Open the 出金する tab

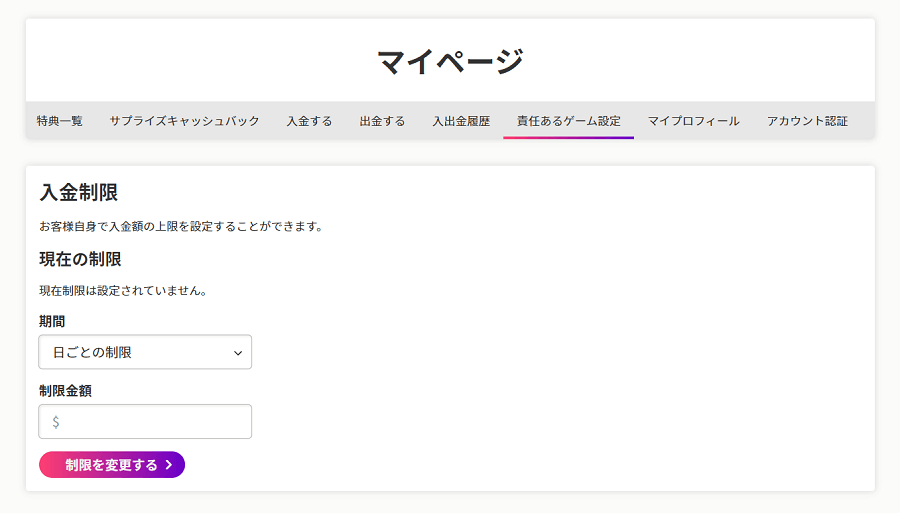click(382, 121)
